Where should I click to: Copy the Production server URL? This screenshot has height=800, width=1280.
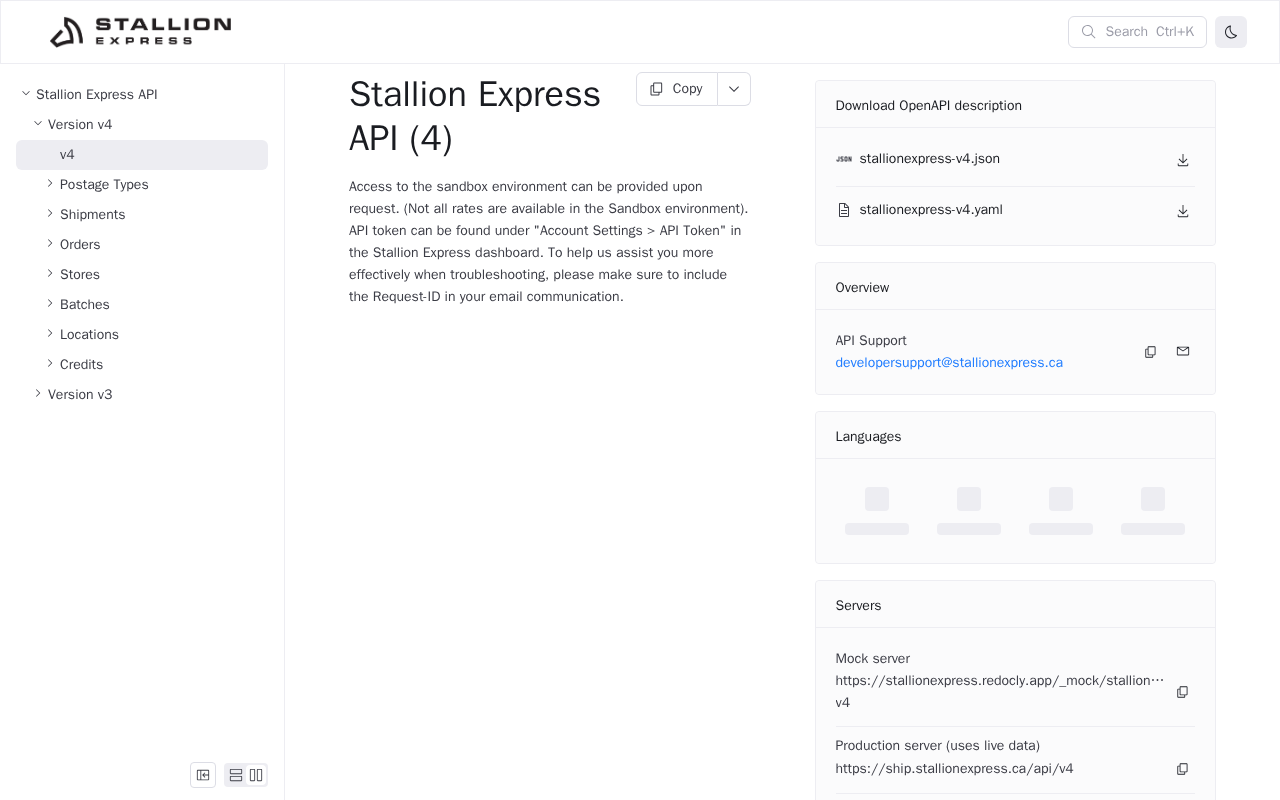(x=1182, y=769)
